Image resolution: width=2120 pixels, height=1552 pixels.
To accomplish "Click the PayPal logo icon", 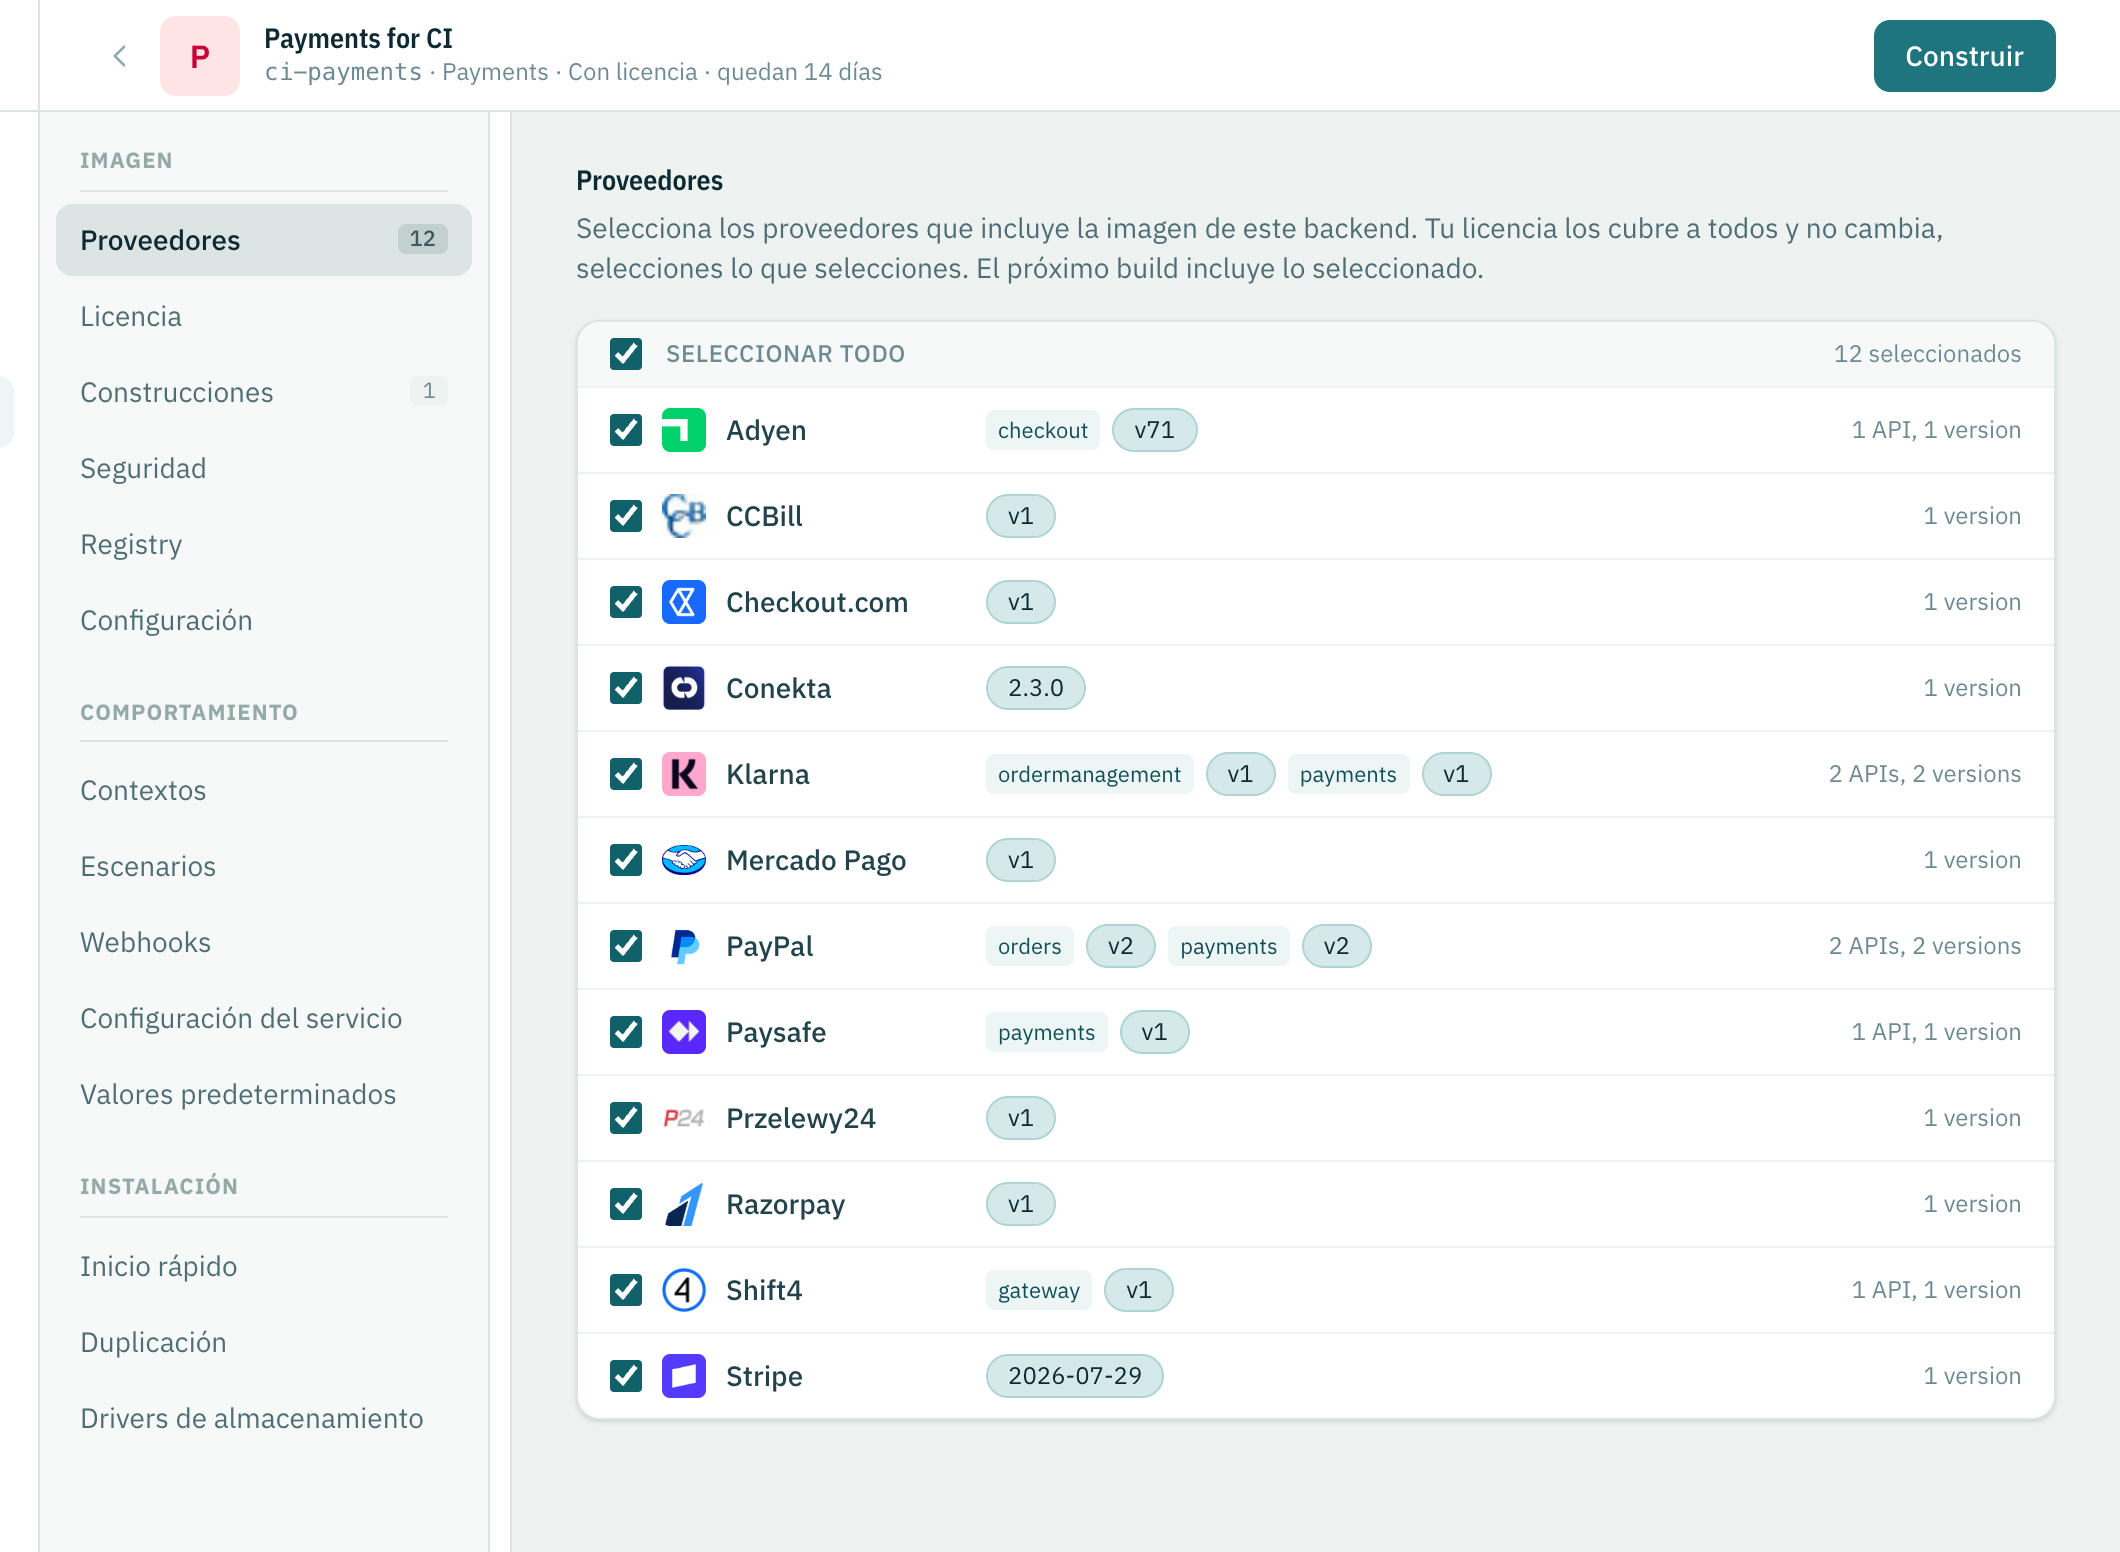I will [684, 946].
